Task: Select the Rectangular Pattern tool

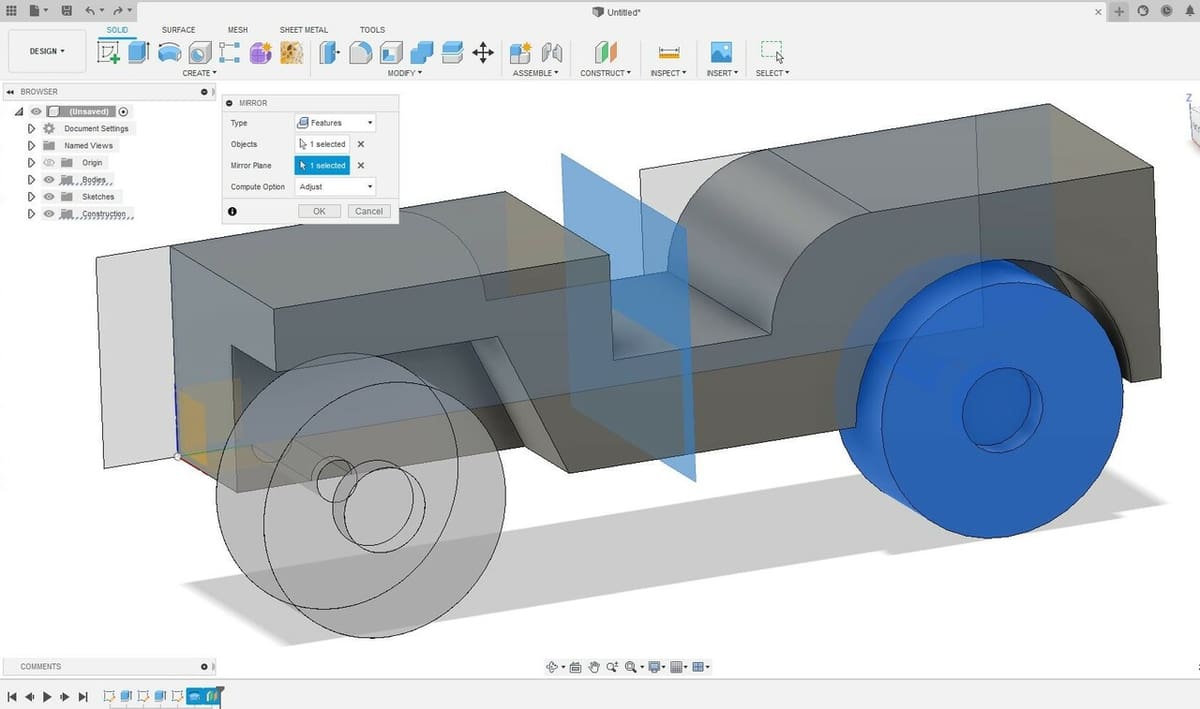Action: point(229,52)
